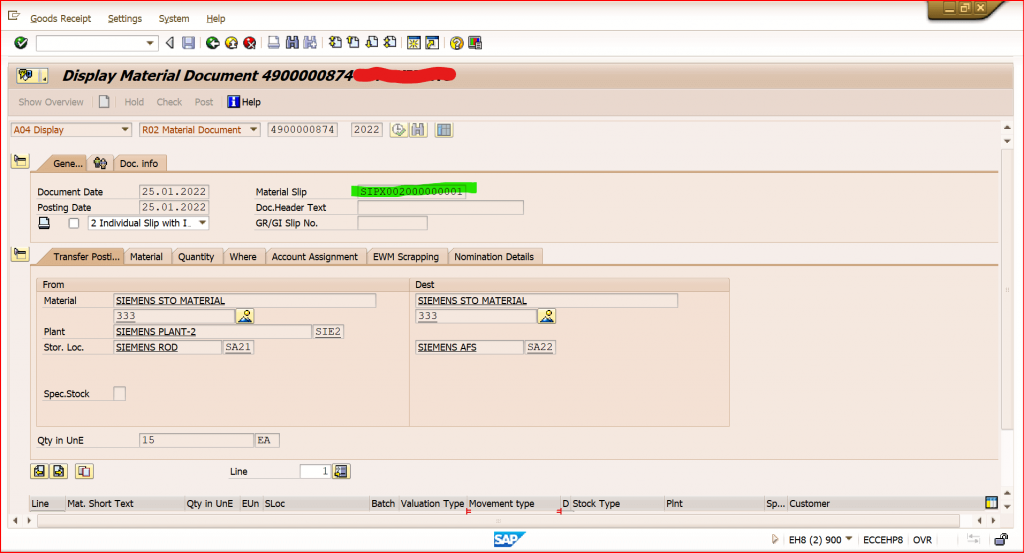Open the EWM Scrapping tab
Viewport: 1024px width, 553px height.
[406, 257]
